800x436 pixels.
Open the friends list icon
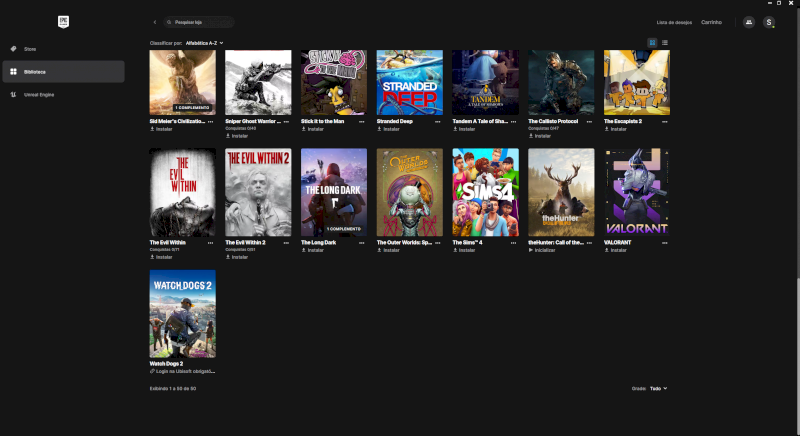coord(748,22)
